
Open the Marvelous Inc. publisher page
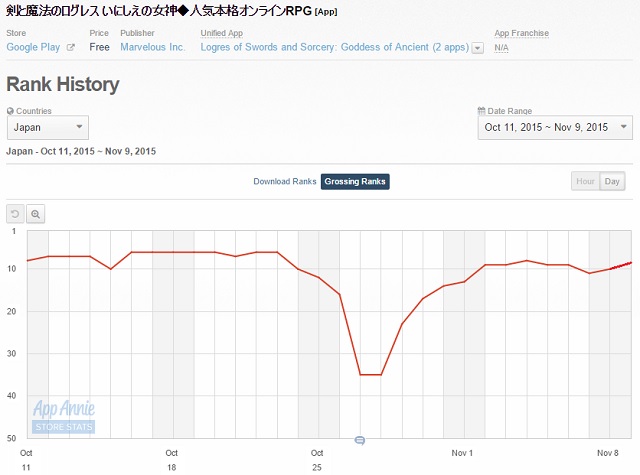point(153,47)
